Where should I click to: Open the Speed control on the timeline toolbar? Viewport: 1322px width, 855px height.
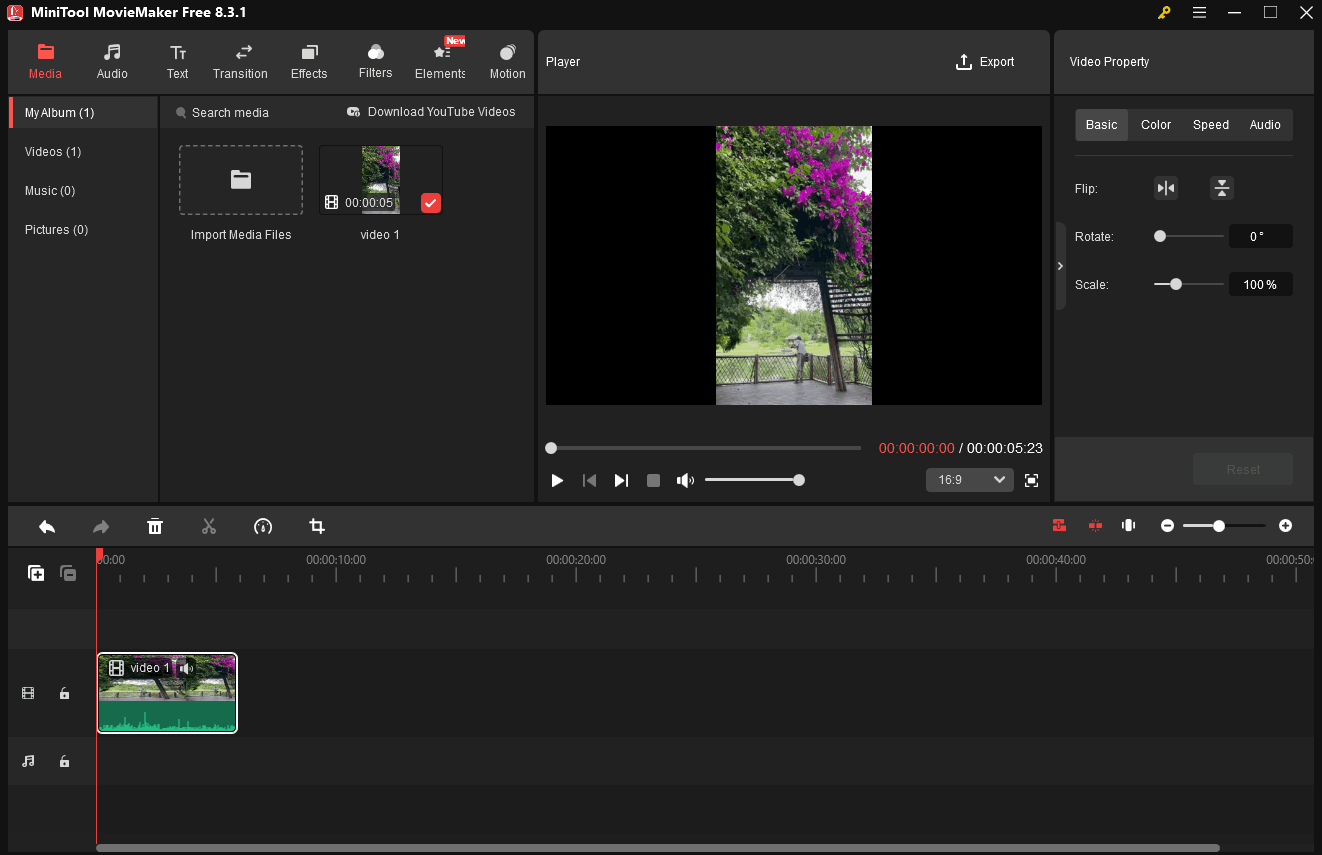pyautogui.click(x=263, y=526)
